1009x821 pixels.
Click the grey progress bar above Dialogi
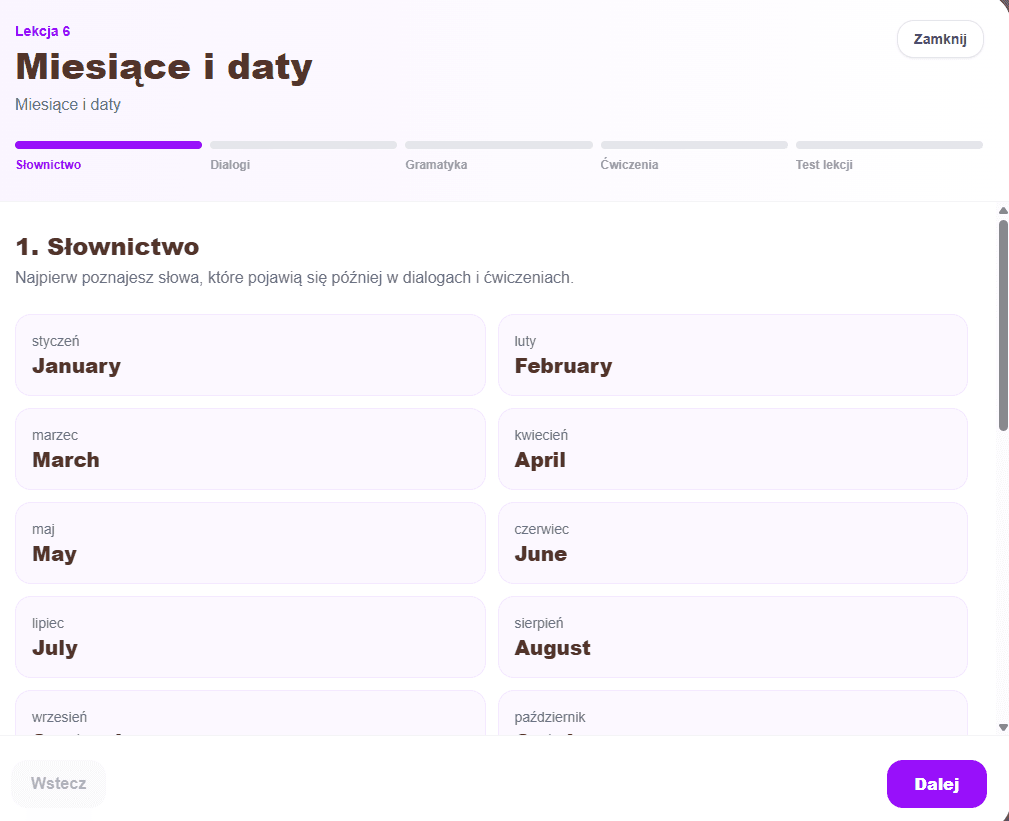[x=304, y=145]
